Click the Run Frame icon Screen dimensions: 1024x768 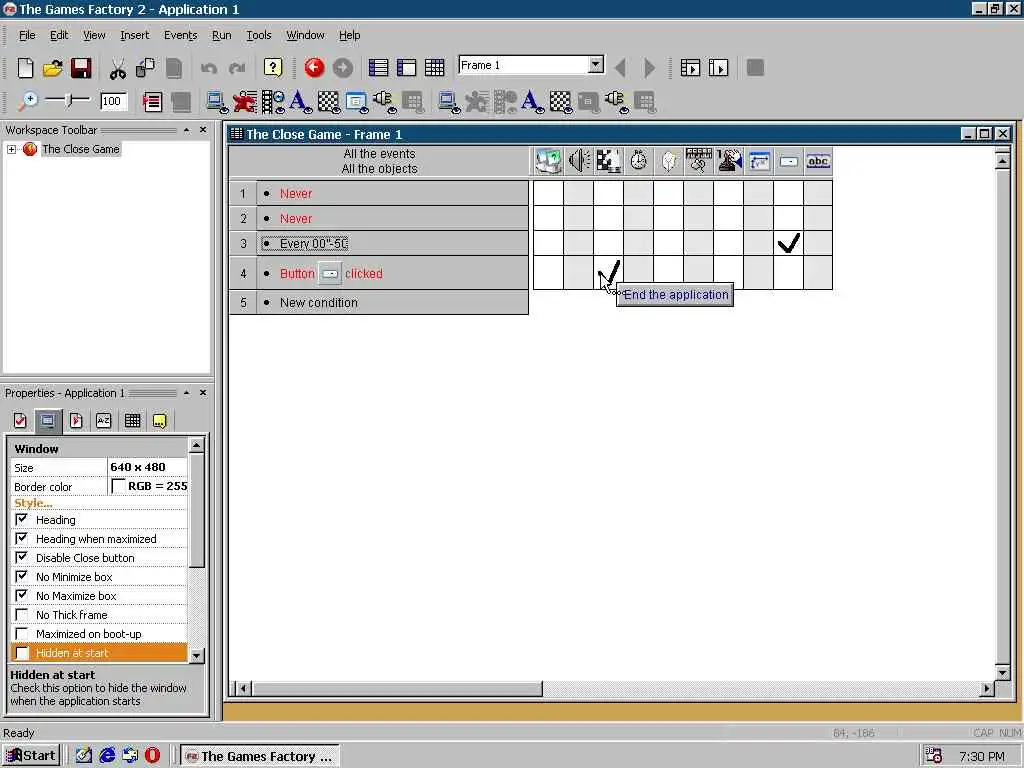pyautogui.click(x=718, y=67)
